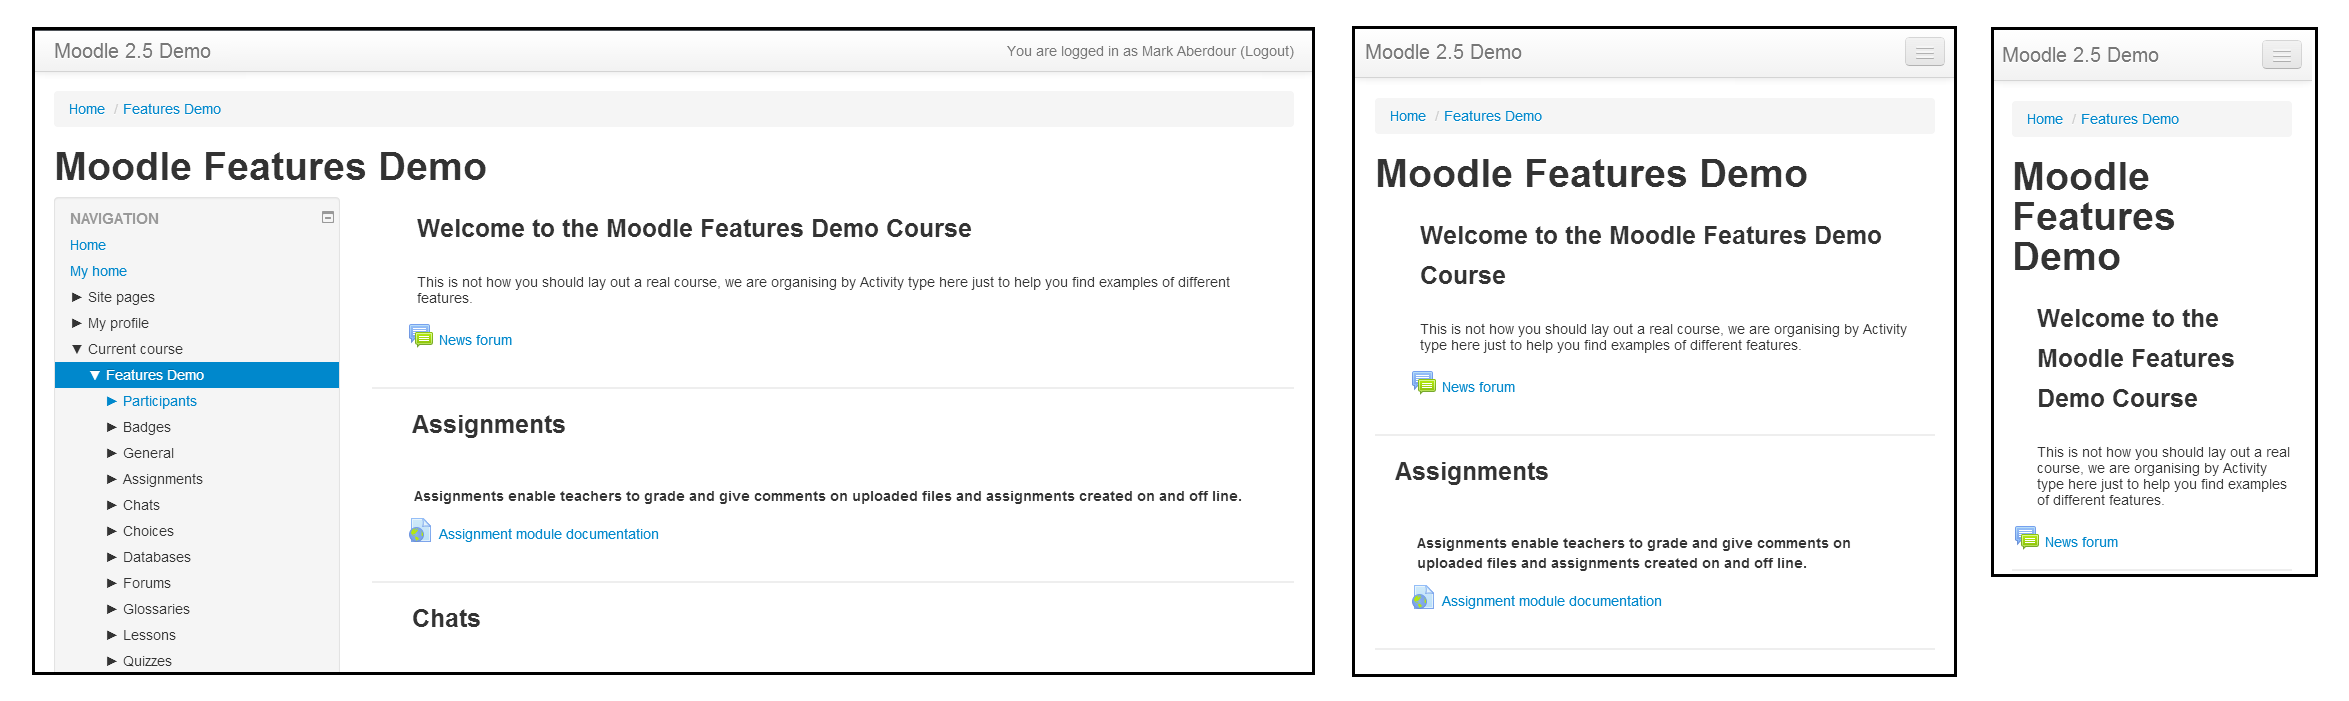This screenshot has height=701, width=2349.
Task: Expand the My profile tree node
Action: [x=77, y=323]
